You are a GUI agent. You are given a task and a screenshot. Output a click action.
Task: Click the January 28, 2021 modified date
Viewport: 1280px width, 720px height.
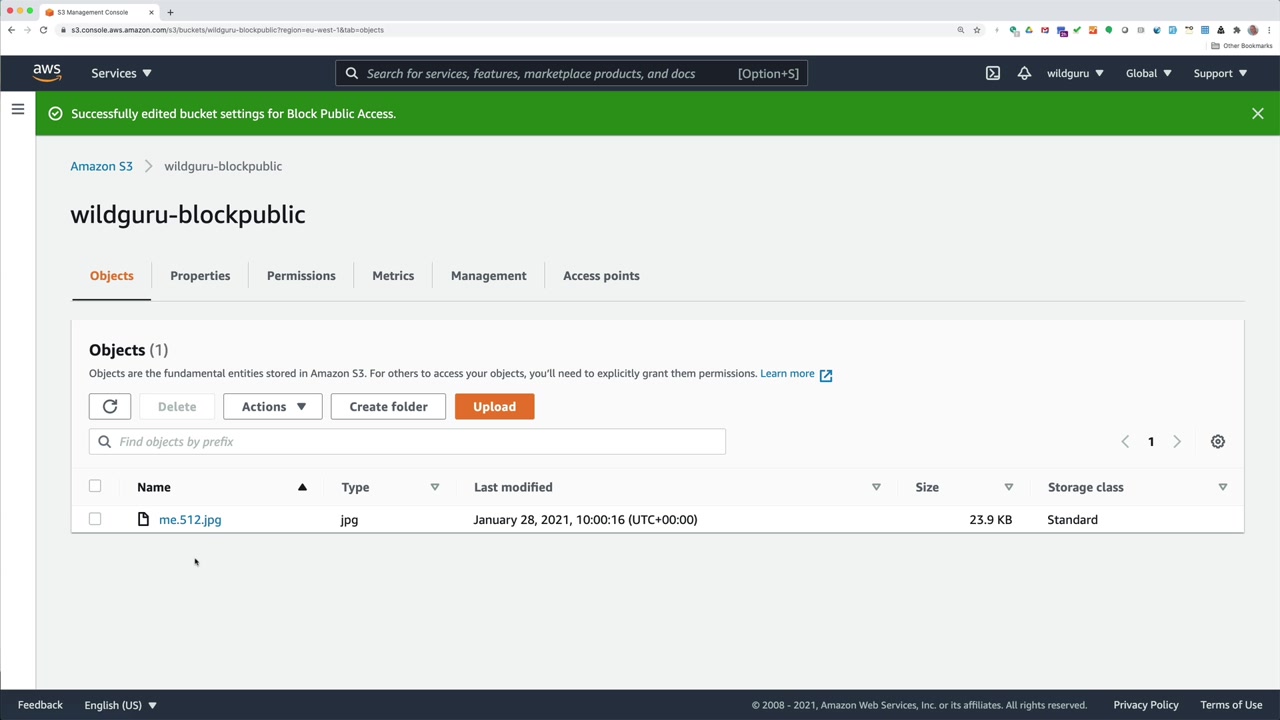click(x=585, y=520)
